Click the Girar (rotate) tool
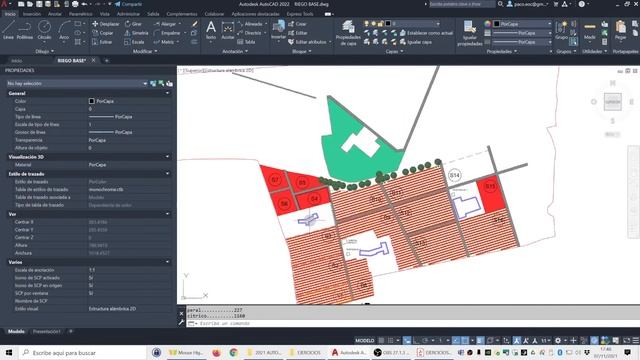The width and height of the screenshot is (640, 360). pos(133,24)
